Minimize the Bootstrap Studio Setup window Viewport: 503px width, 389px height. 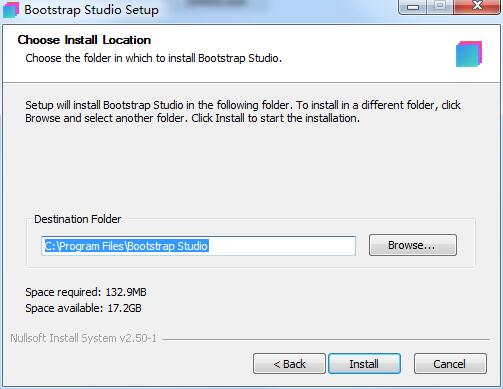413,7
